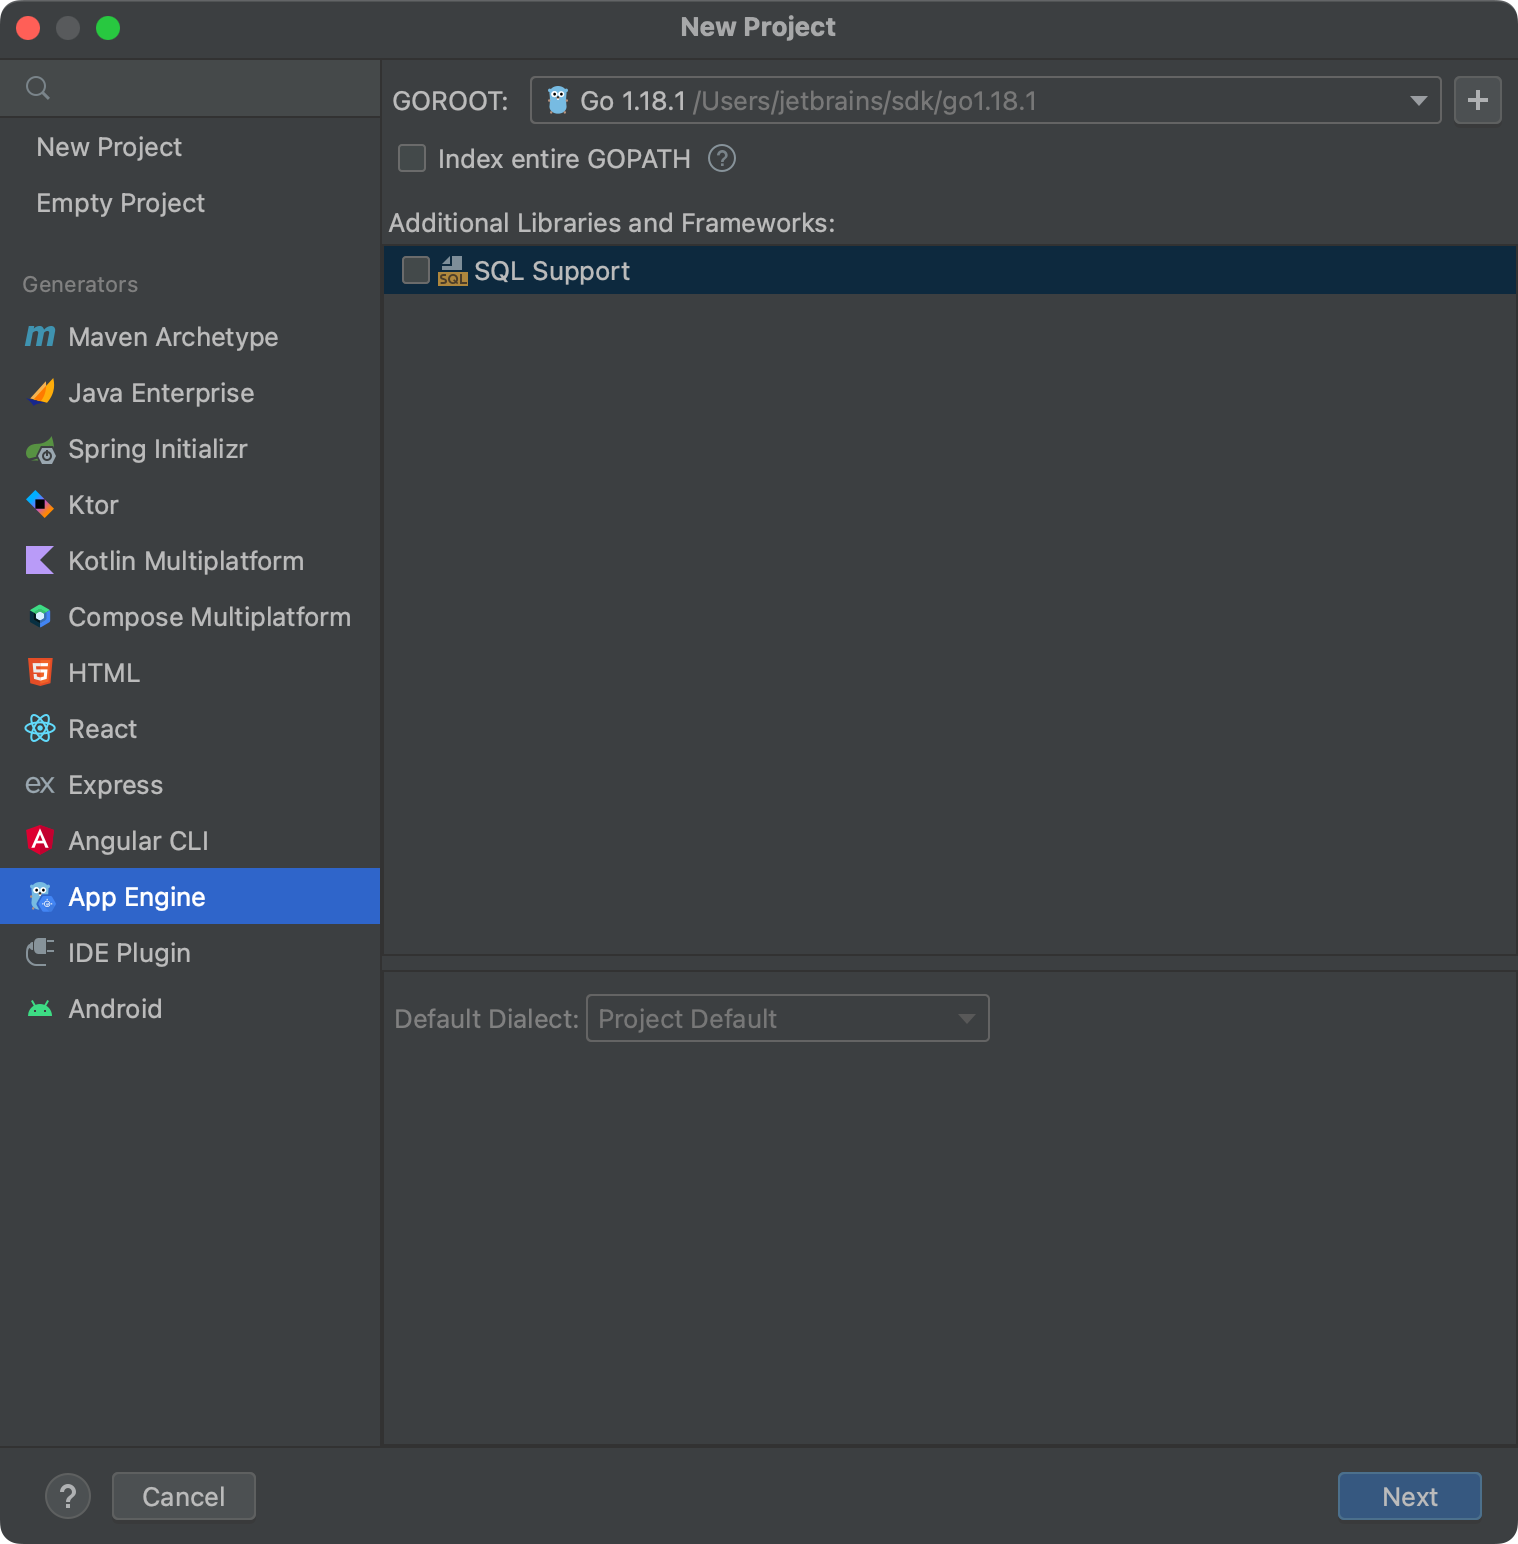Viewport: 1518px width, 1544px height.
Task: Click the Next button
Action: (x=1409, y=1496)
